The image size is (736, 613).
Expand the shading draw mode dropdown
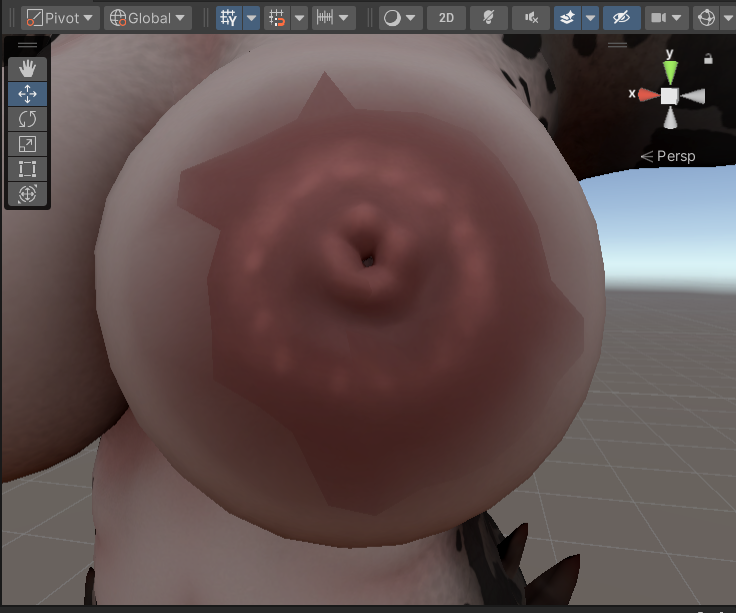400,18
